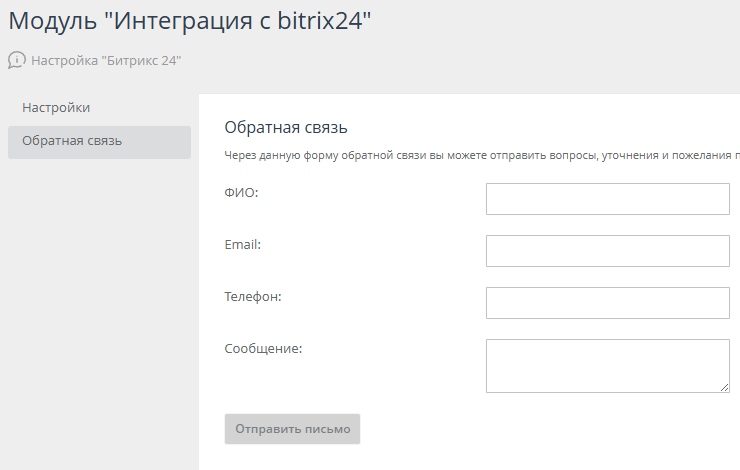Open the Настройка "Битрикс 24" link

point(106,60)
